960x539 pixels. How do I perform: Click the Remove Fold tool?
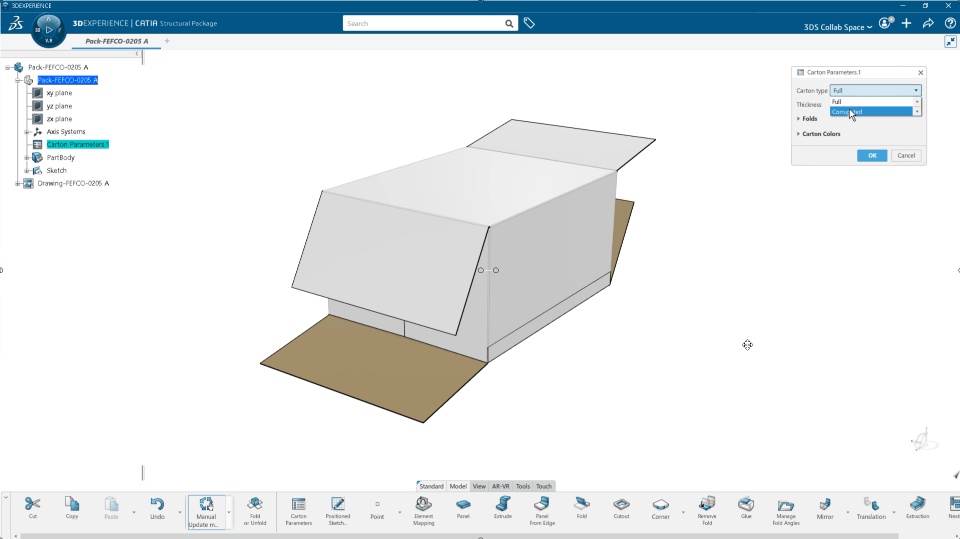point(707,511)
